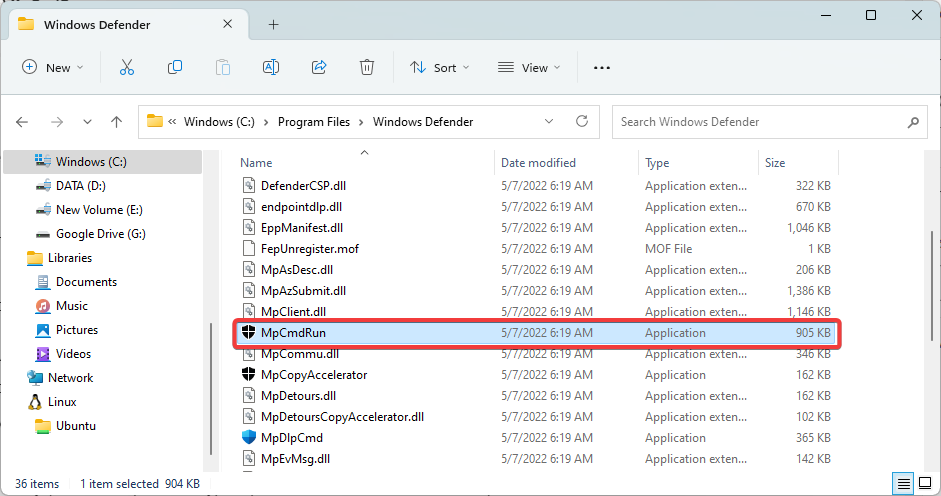
Task: Click the Copy icon in toolbar
Action: coord(175,67)
